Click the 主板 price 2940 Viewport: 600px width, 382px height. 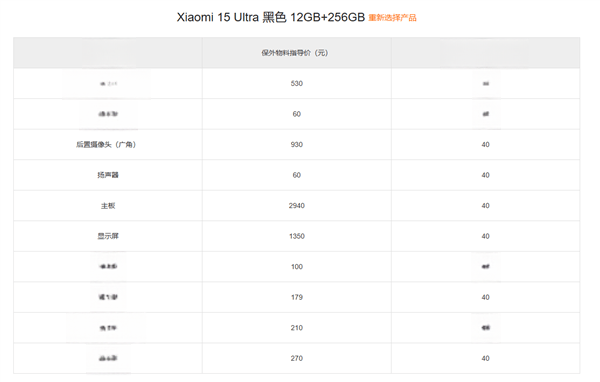pyautogui.click(x=297, y=206)
